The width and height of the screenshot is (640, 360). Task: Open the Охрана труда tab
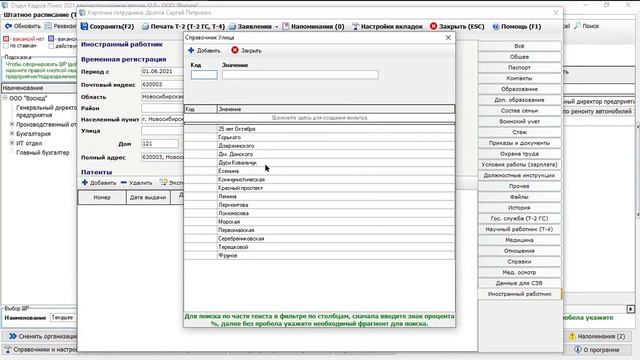click(x=519, y=154)
